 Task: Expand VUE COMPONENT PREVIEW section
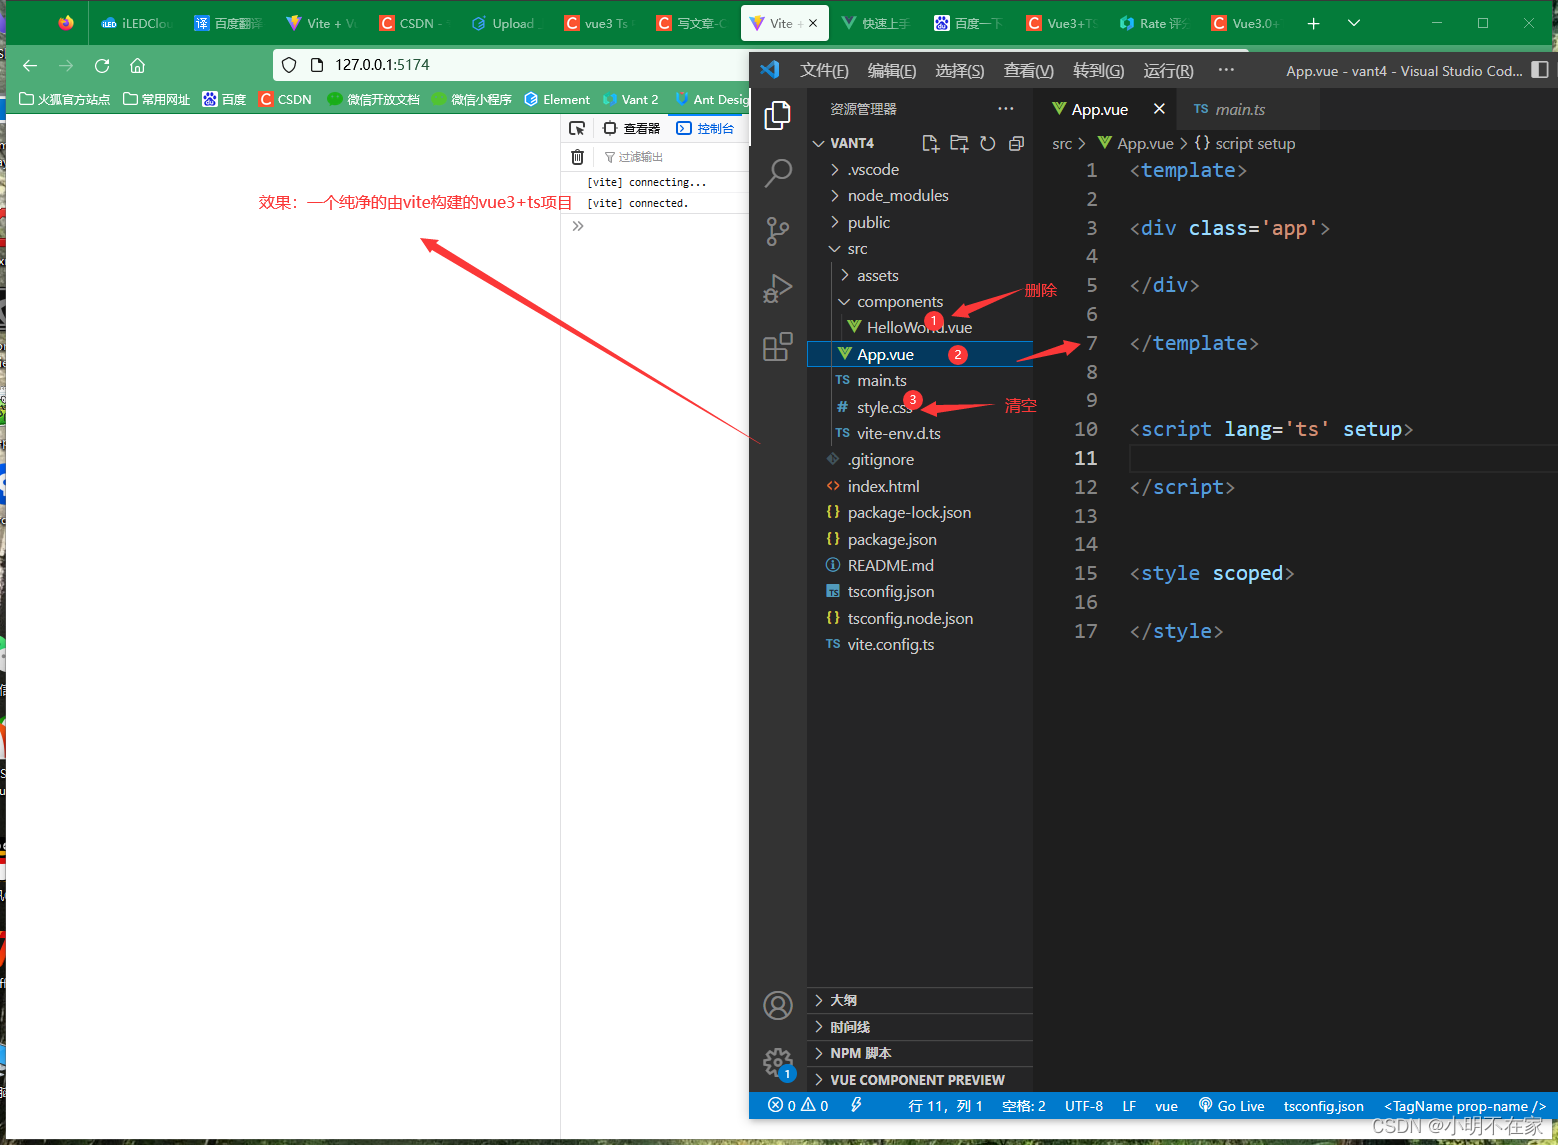pyautogui.click(x=920, y=1080)
